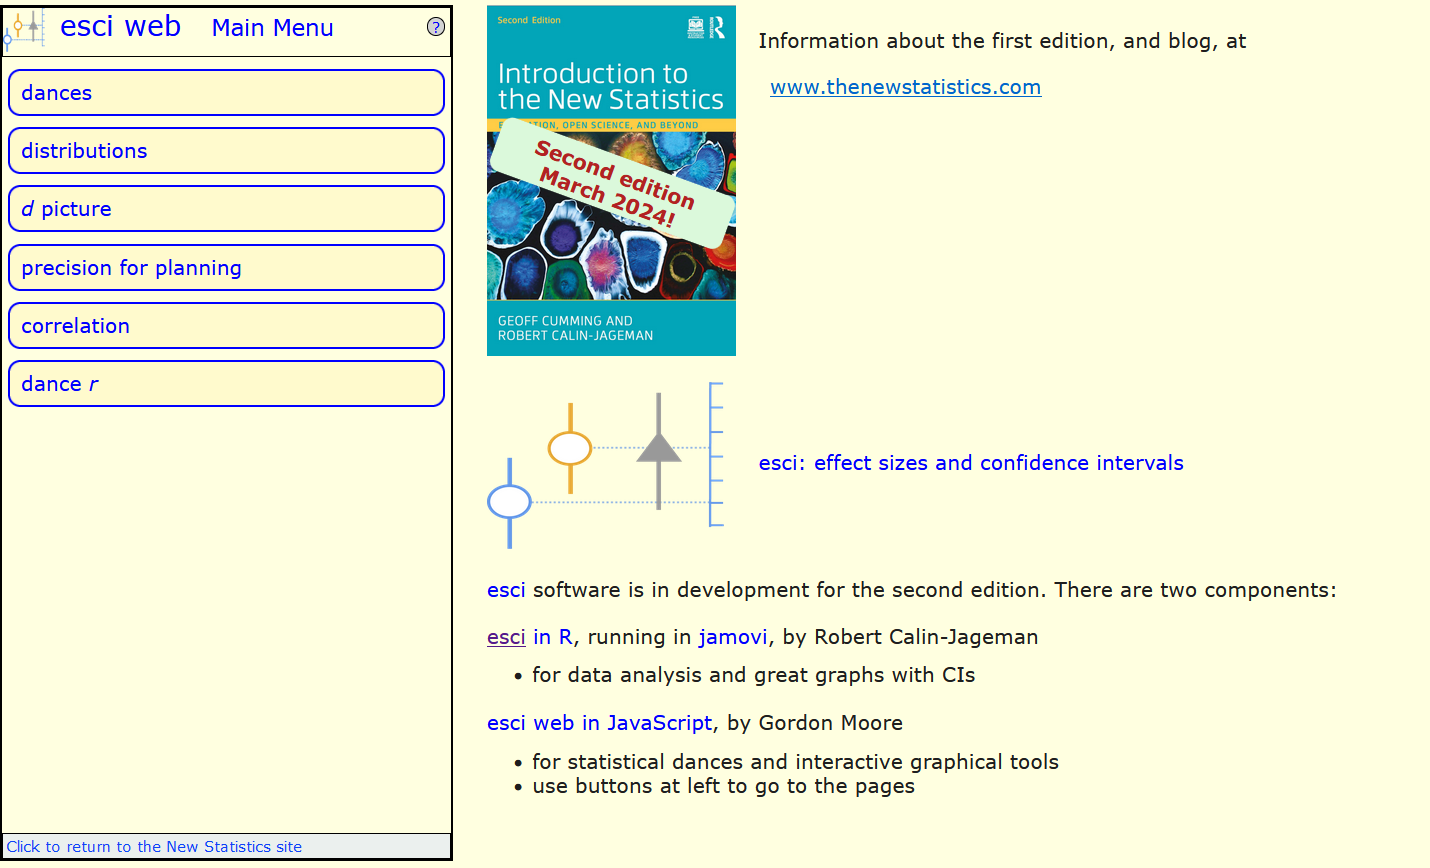Open the dances page
Viewport: 1430px width, 868px height.
click(226, 93)
